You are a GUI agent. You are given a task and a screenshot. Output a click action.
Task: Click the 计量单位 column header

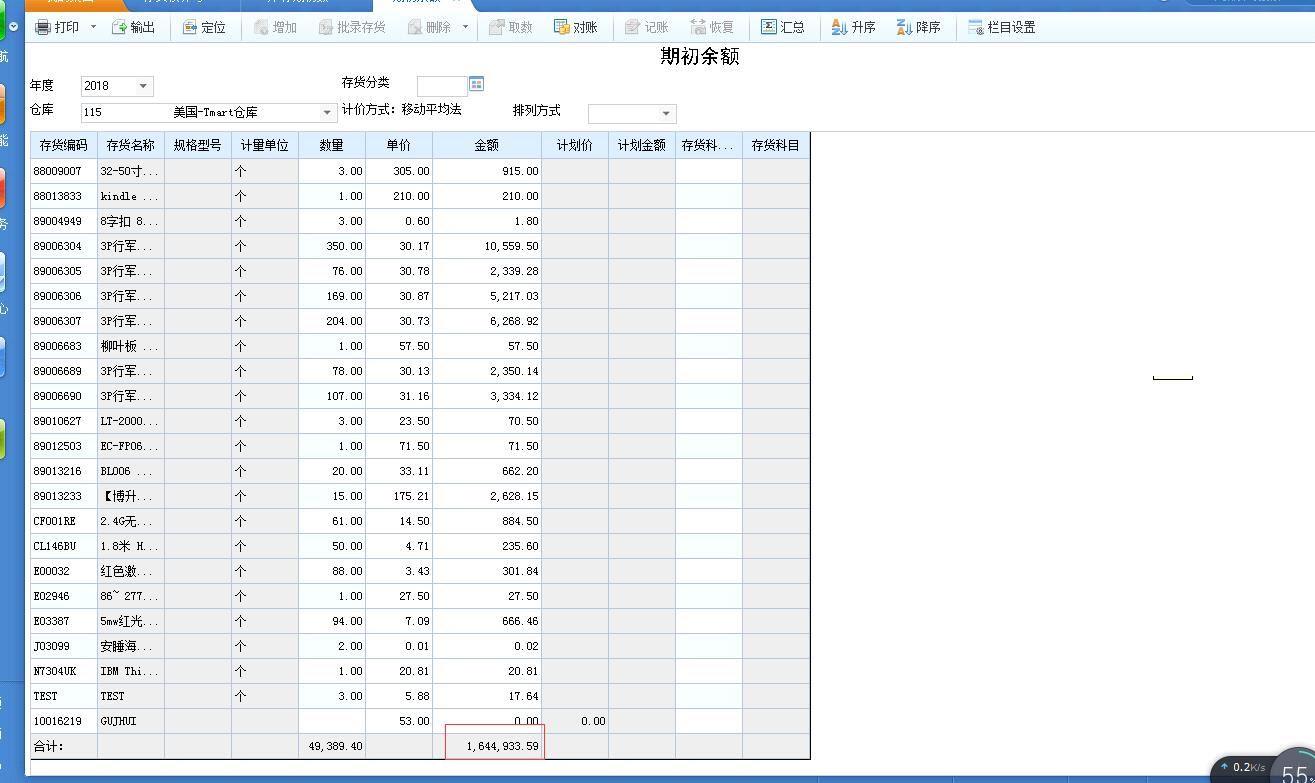tap(265, 145)
